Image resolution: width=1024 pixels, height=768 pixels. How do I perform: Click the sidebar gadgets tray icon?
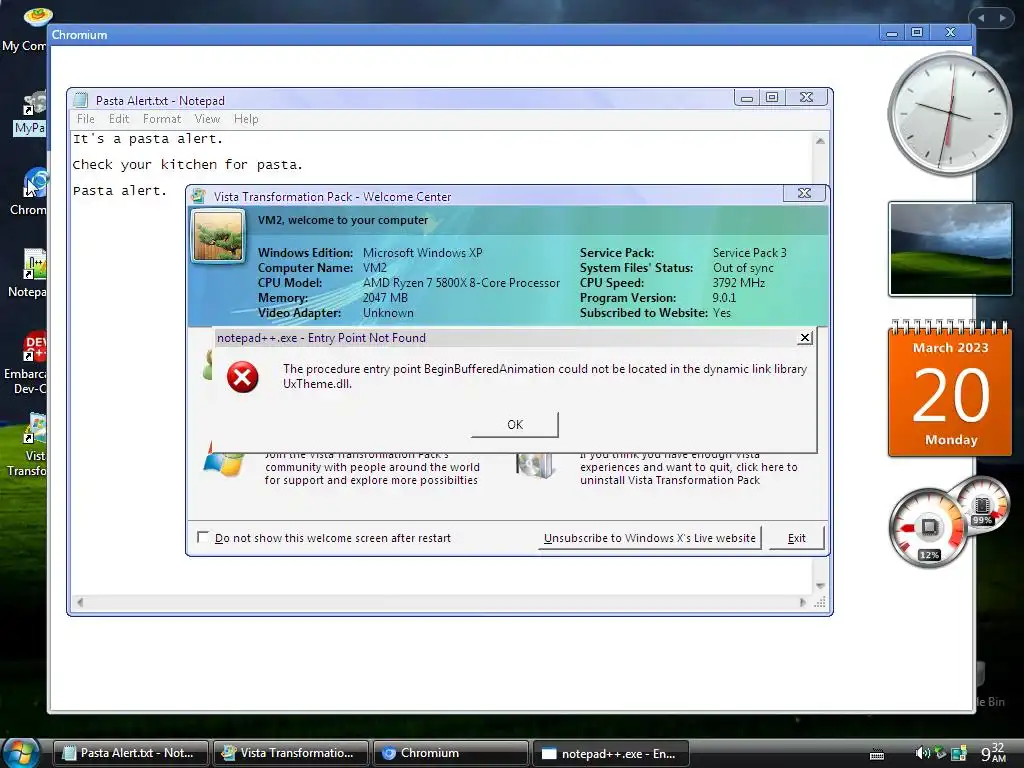[959, 754]
